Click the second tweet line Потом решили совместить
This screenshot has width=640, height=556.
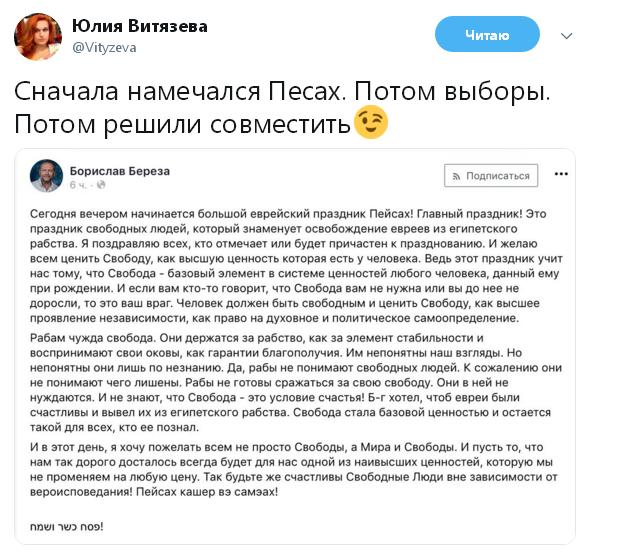tap(182, 124)
